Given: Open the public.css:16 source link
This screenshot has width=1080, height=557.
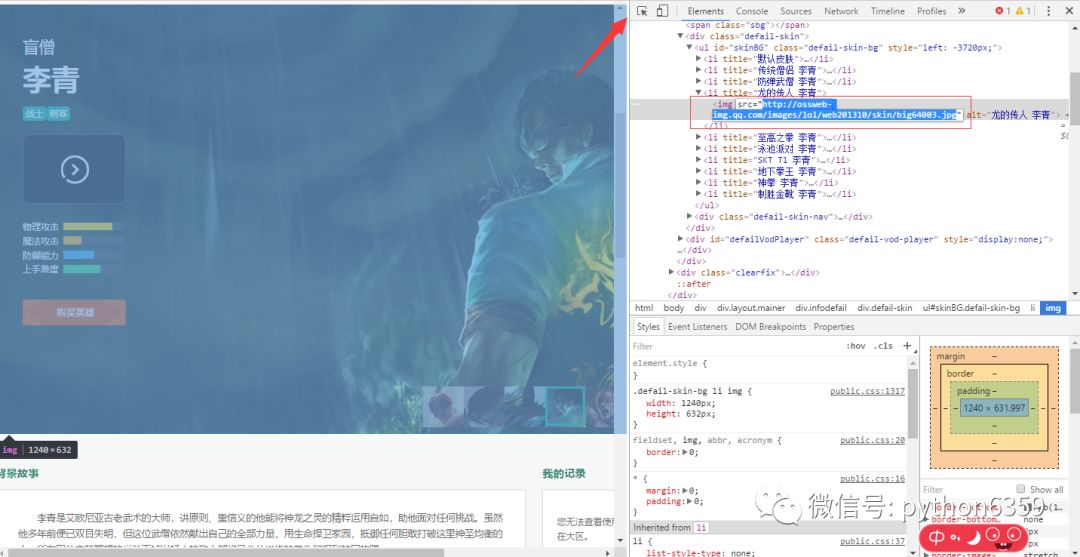Looking at the screenshot, I should (x=872, y=479).
